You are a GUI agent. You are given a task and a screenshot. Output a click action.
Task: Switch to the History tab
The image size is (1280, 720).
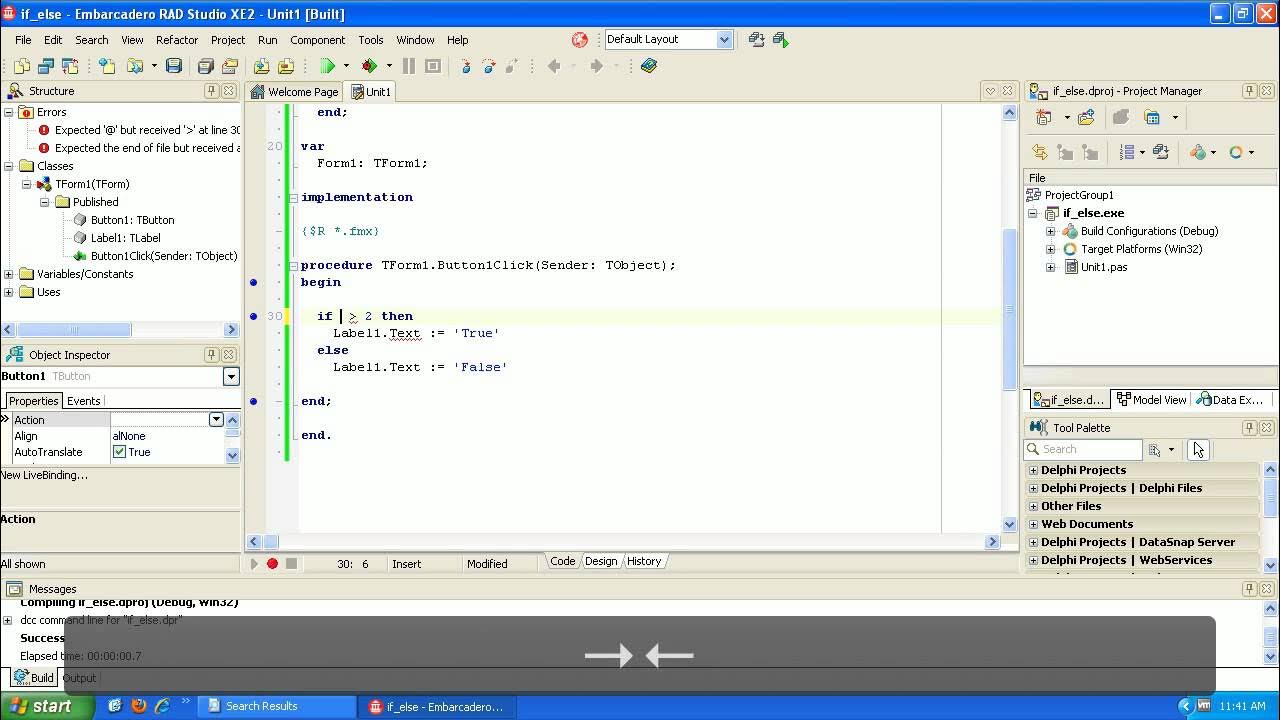coord(644,561)
